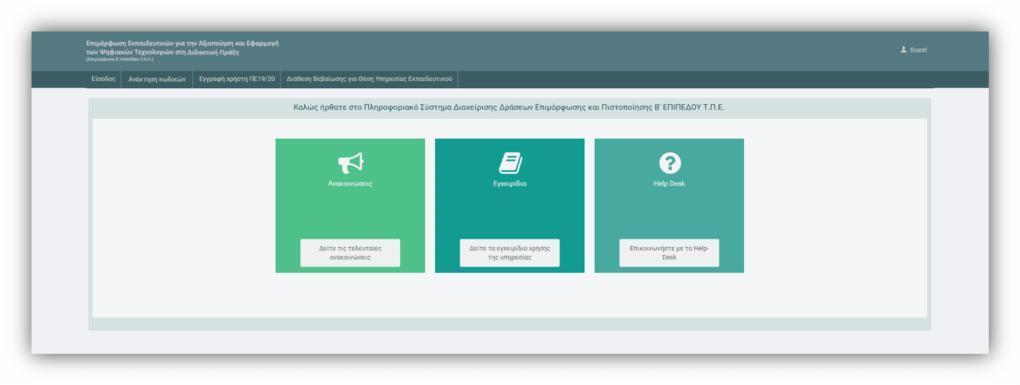The height and width of the screenshot is (385, 1020).
Task: Click Επικοινωνήστε με το Help-Desk button
Action: pyautogui.click(x=669, y=253)
